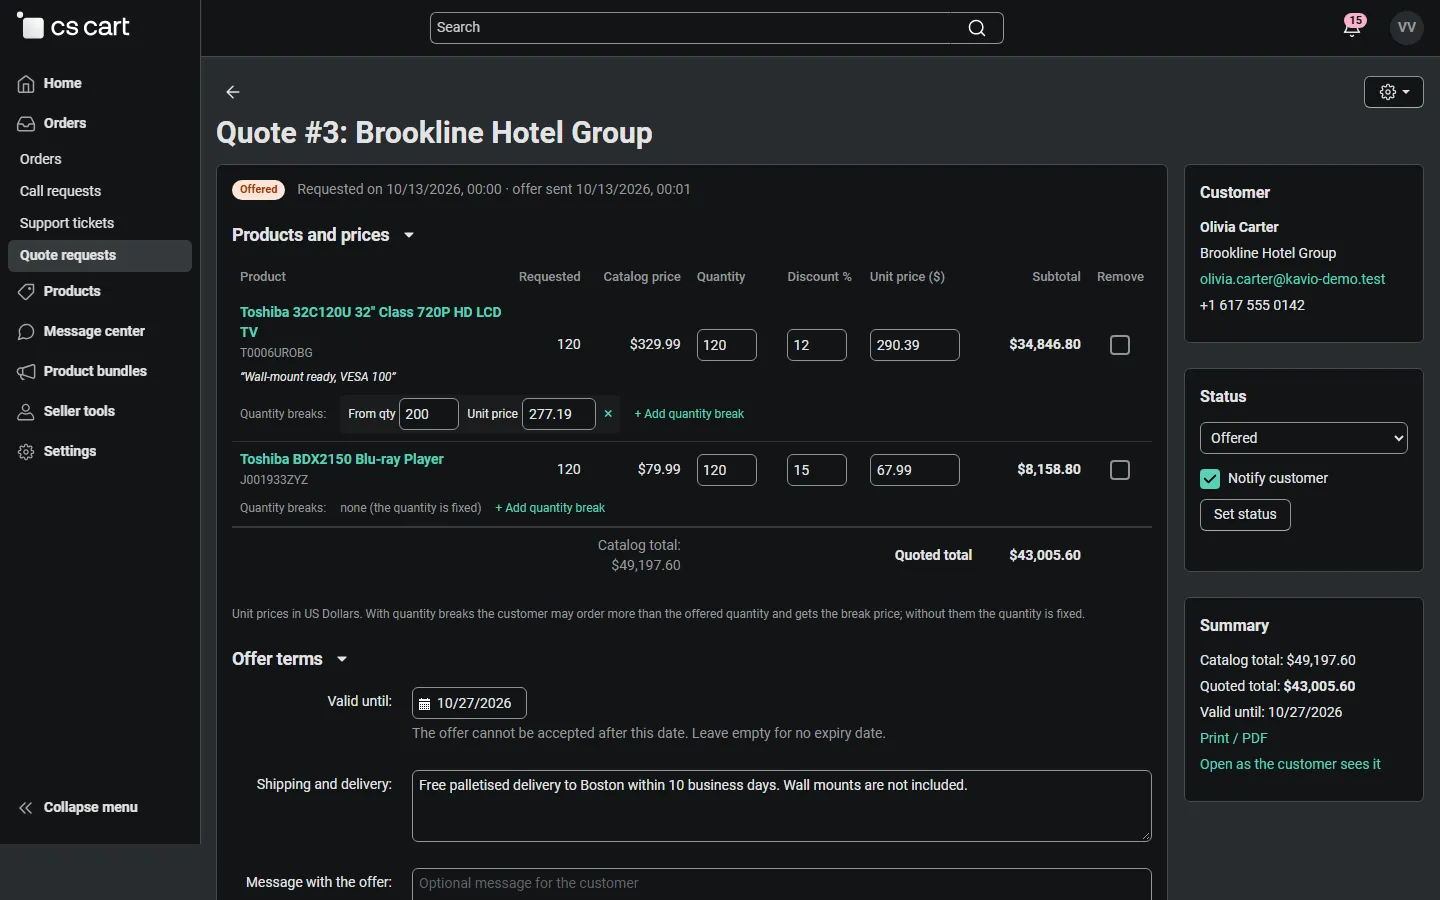1440x900 pixels.
Task: Click the Message with the offer field
Action: coord(782,884)
